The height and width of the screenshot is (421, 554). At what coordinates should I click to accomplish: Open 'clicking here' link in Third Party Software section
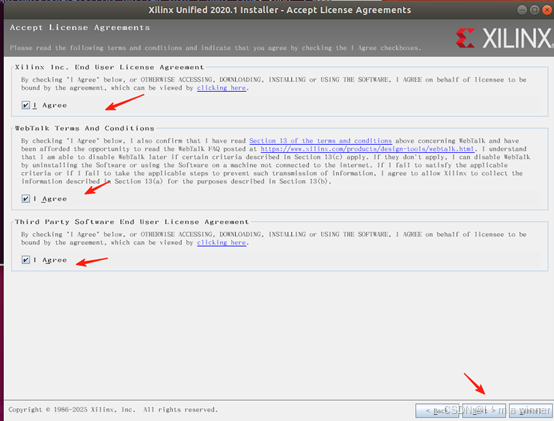pos(222,243)
